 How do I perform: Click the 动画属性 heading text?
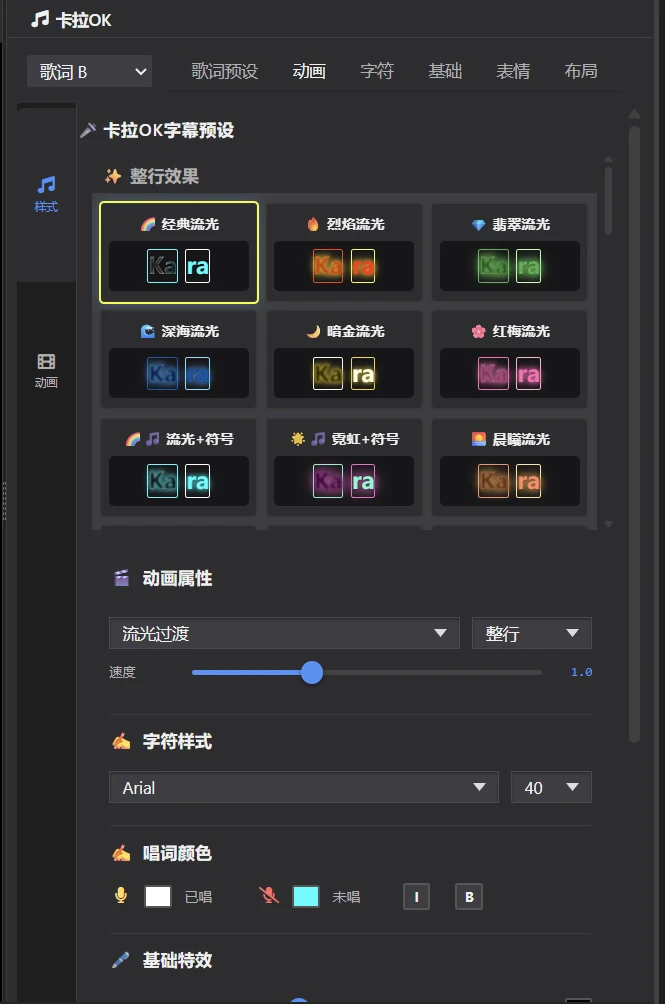[x=177, y=578]
